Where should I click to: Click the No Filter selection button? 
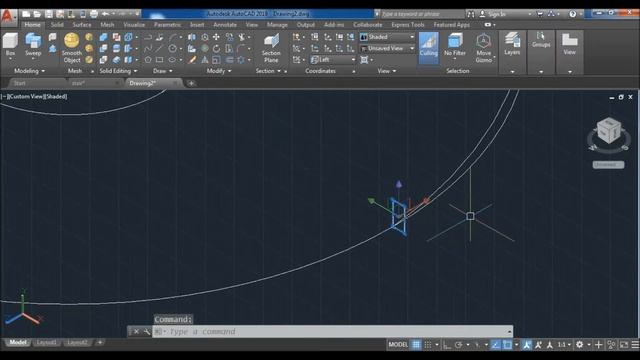(455, 45)
